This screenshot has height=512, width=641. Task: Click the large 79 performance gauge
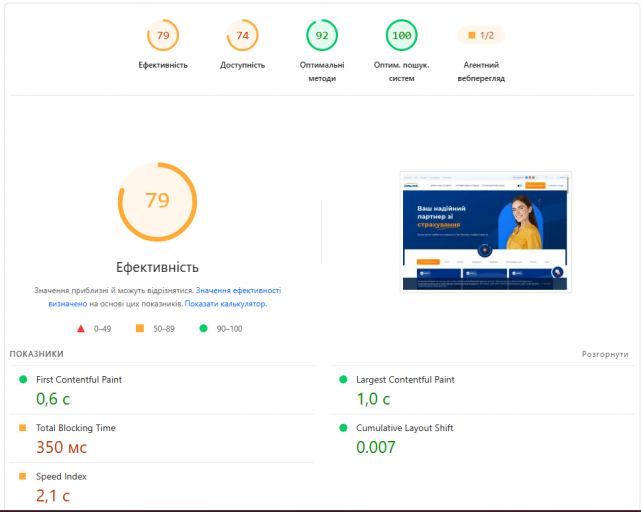[157, 202]
